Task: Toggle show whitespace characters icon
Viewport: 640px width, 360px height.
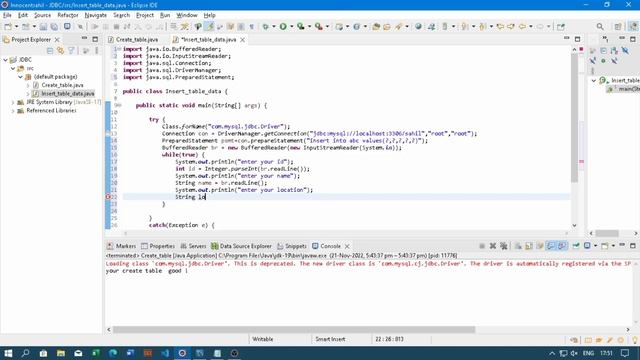Action: point(252,27)
